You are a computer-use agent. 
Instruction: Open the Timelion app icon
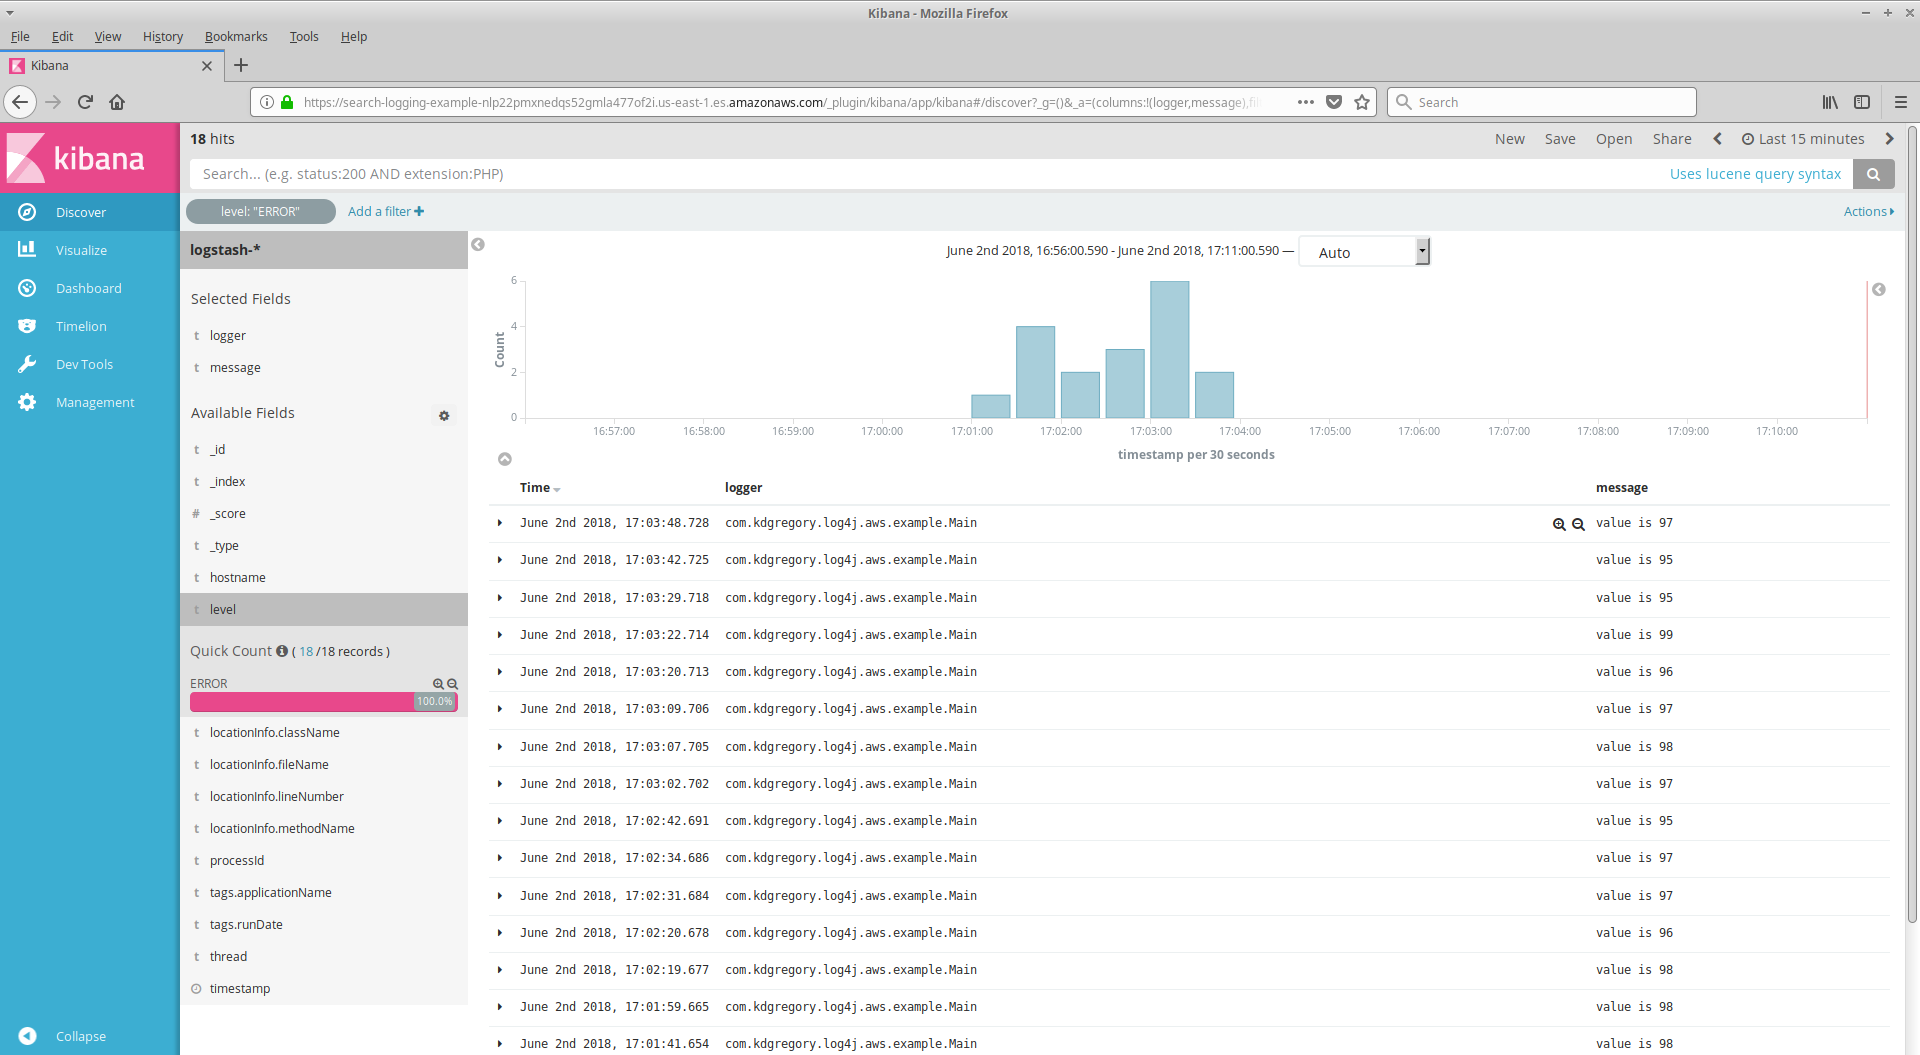(27, 326)
